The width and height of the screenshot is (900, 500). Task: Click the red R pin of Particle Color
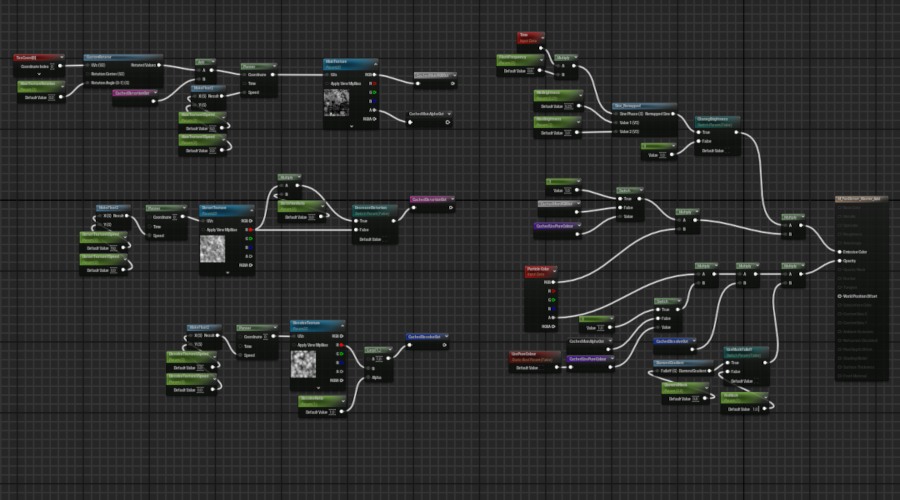tap(553, 291)
